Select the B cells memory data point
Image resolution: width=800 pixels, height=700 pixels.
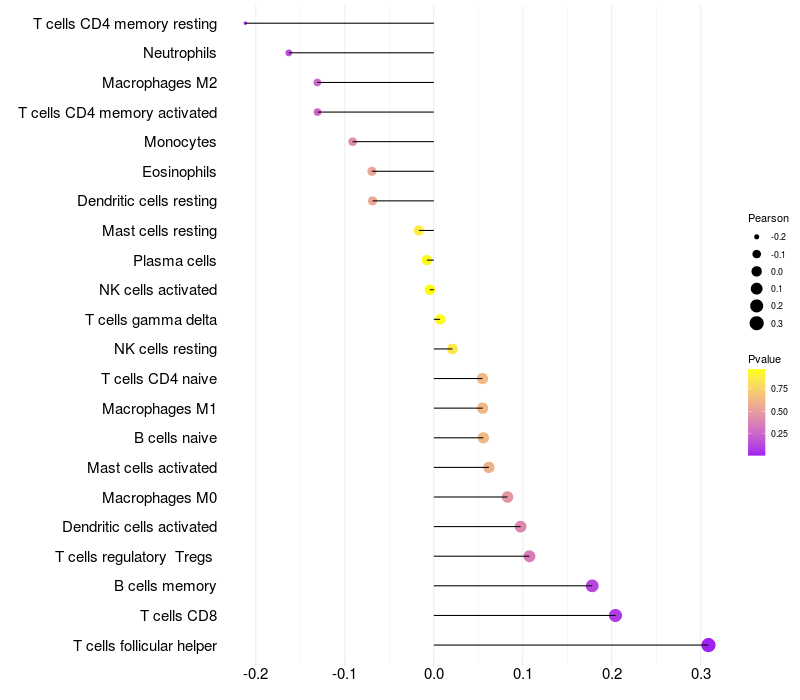click(x=592, y=586)
